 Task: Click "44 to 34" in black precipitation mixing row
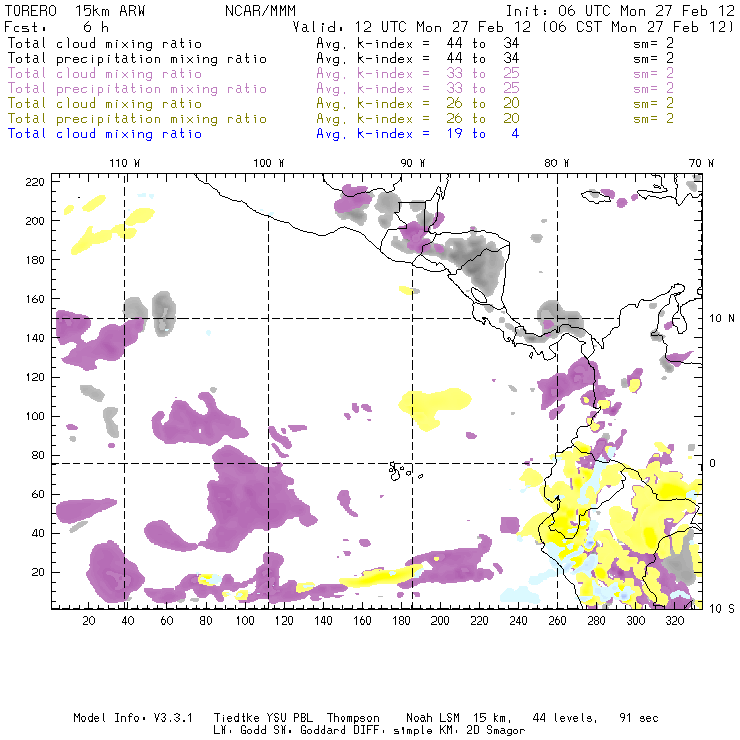(x=483, y=59)
